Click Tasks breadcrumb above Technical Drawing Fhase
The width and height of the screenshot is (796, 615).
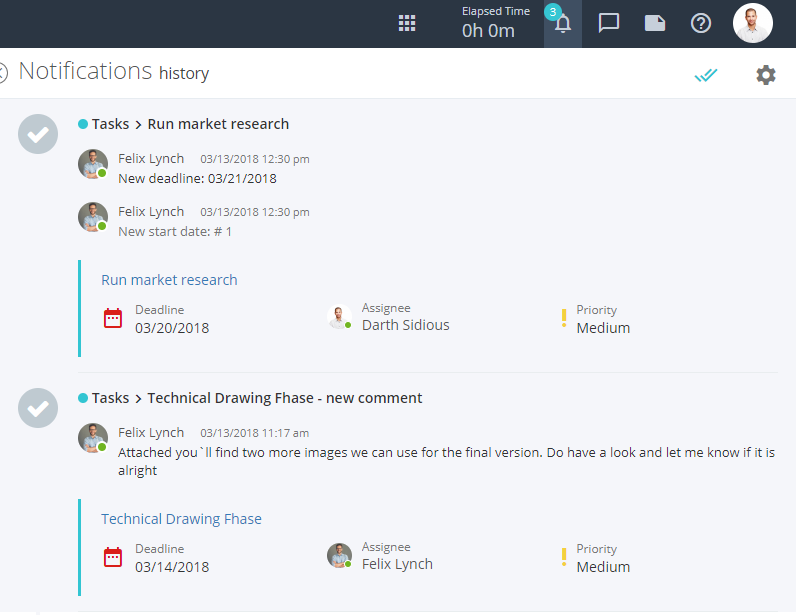(110, 398)
